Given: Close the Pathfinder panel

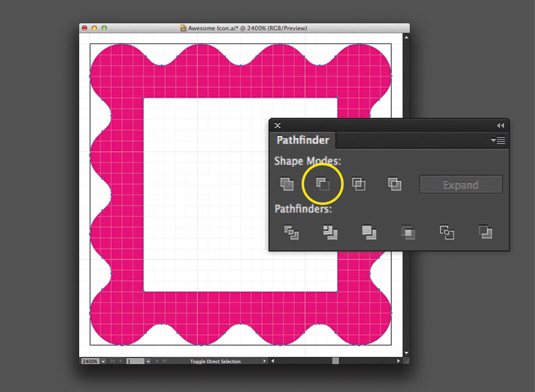Looking at the screenshot, I should tap(277, 126).
